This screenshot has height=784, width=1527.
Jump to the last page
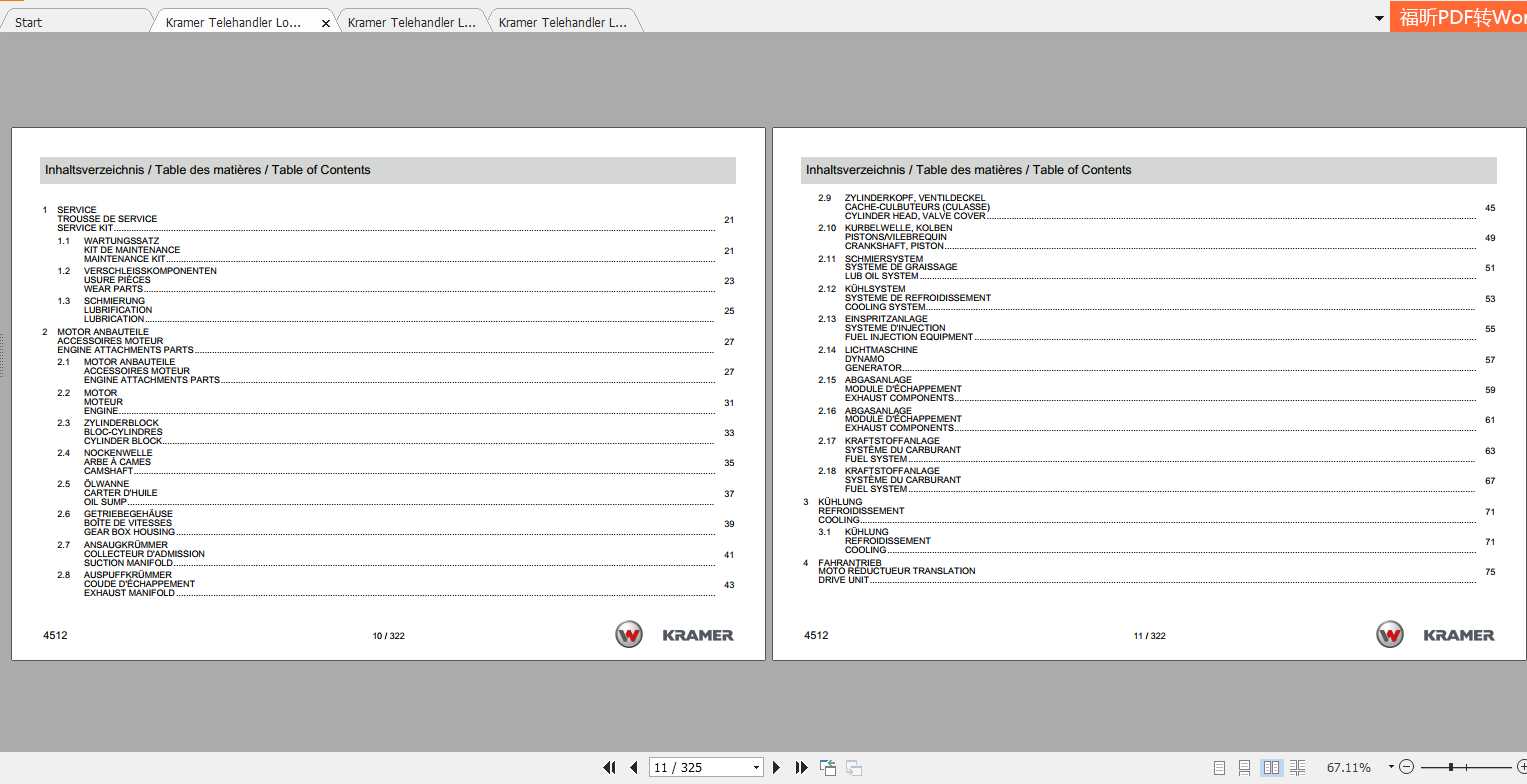[801, 768]
